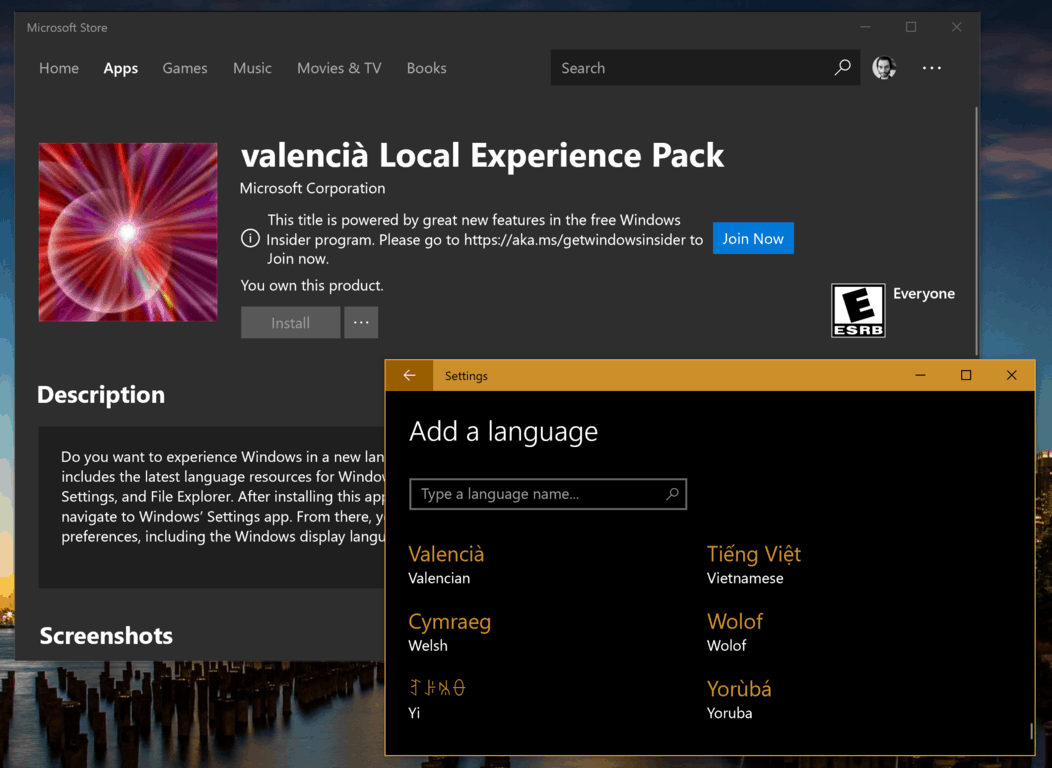The image size is (1052, 768).
Task: Open the Games tab
Action: 185,68
